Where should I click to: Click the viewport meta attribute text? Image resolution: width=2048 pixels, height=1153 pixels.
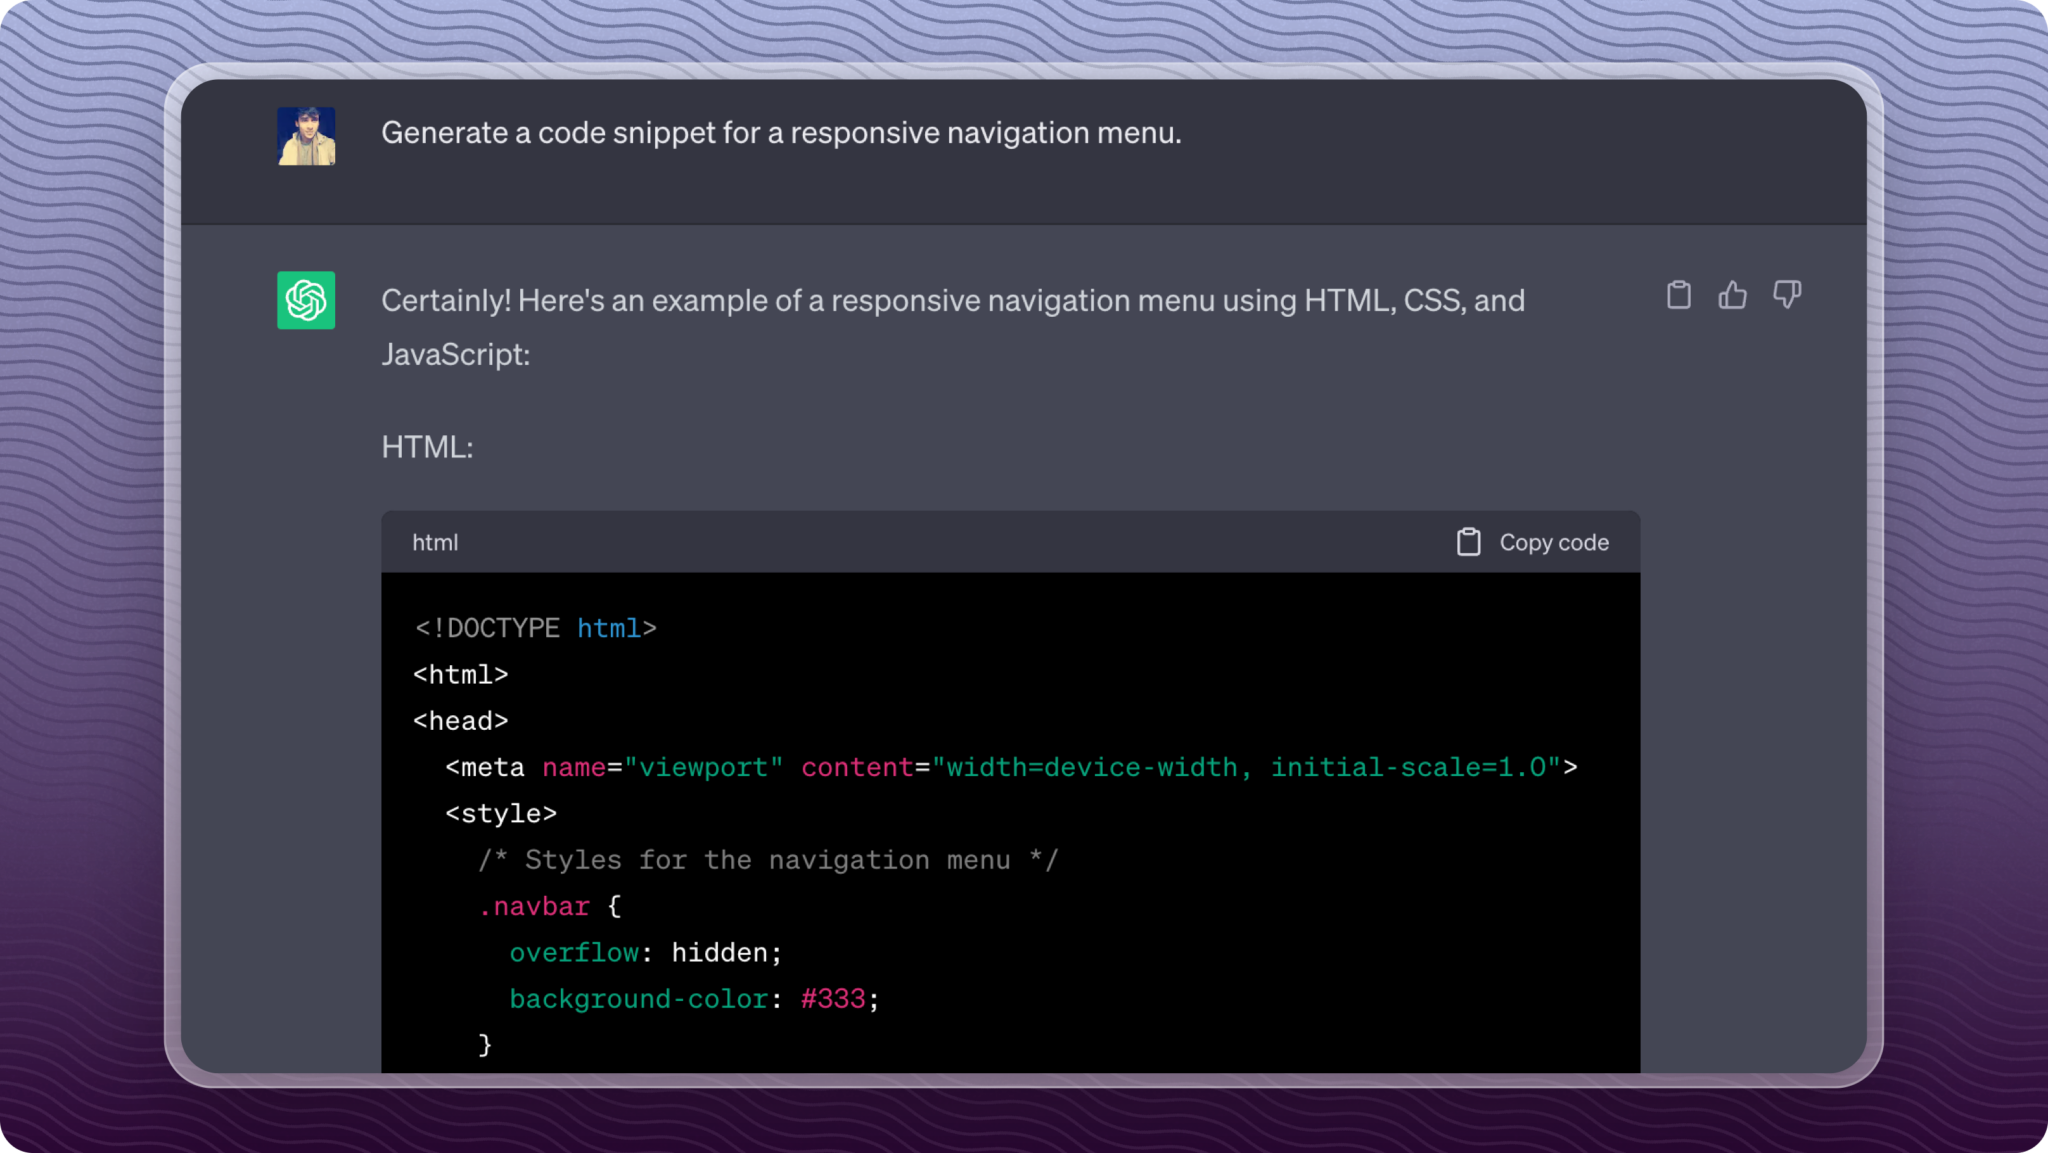(x=706, y=767)
